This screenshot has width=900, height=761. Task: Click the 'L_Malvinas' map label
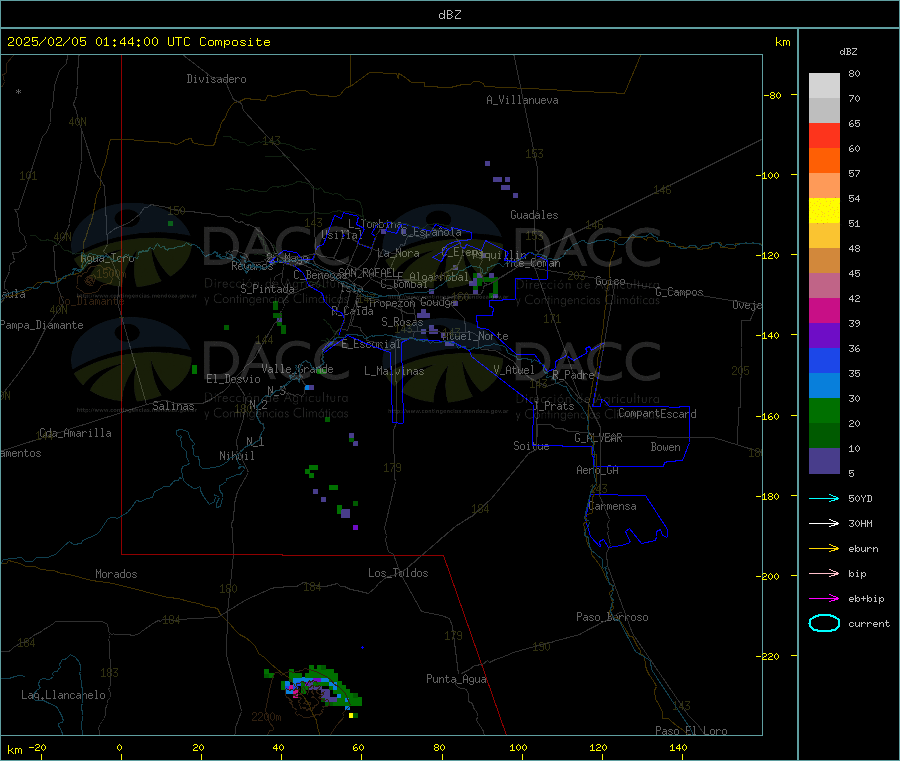(x=394, y=371)
